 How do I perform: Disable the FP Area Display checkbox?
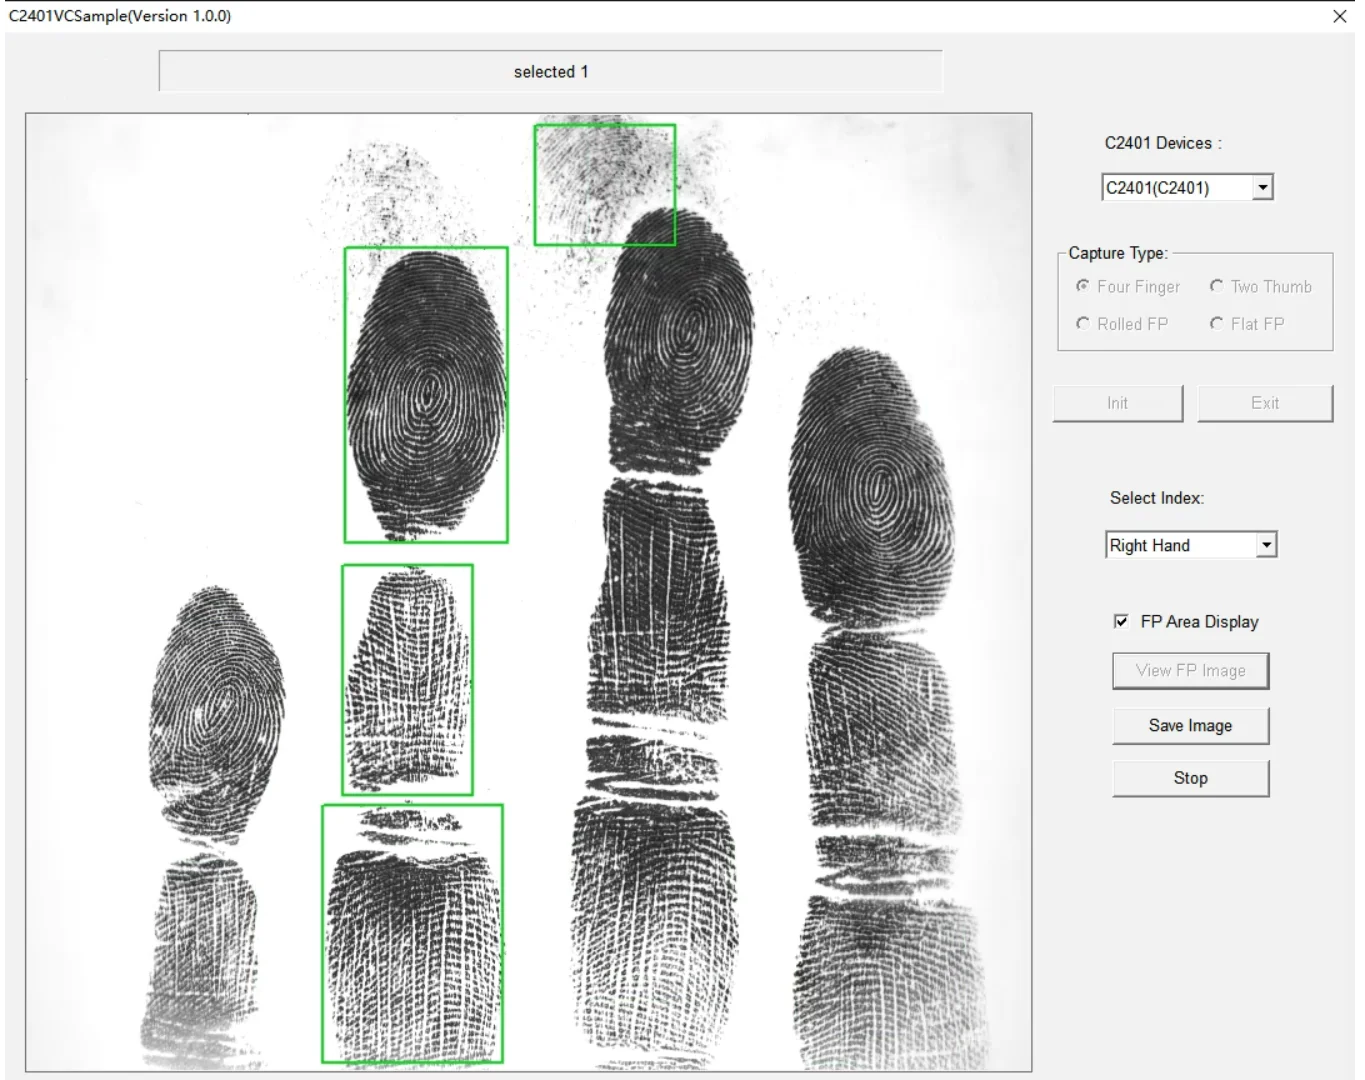1122,621
